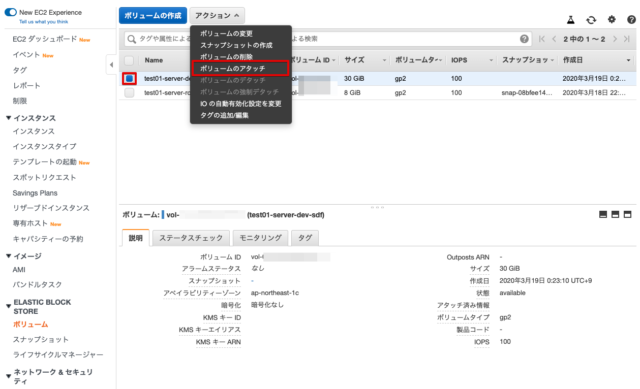
Task: Open the タグ tab in details
Action: click(x=305, y=238)
